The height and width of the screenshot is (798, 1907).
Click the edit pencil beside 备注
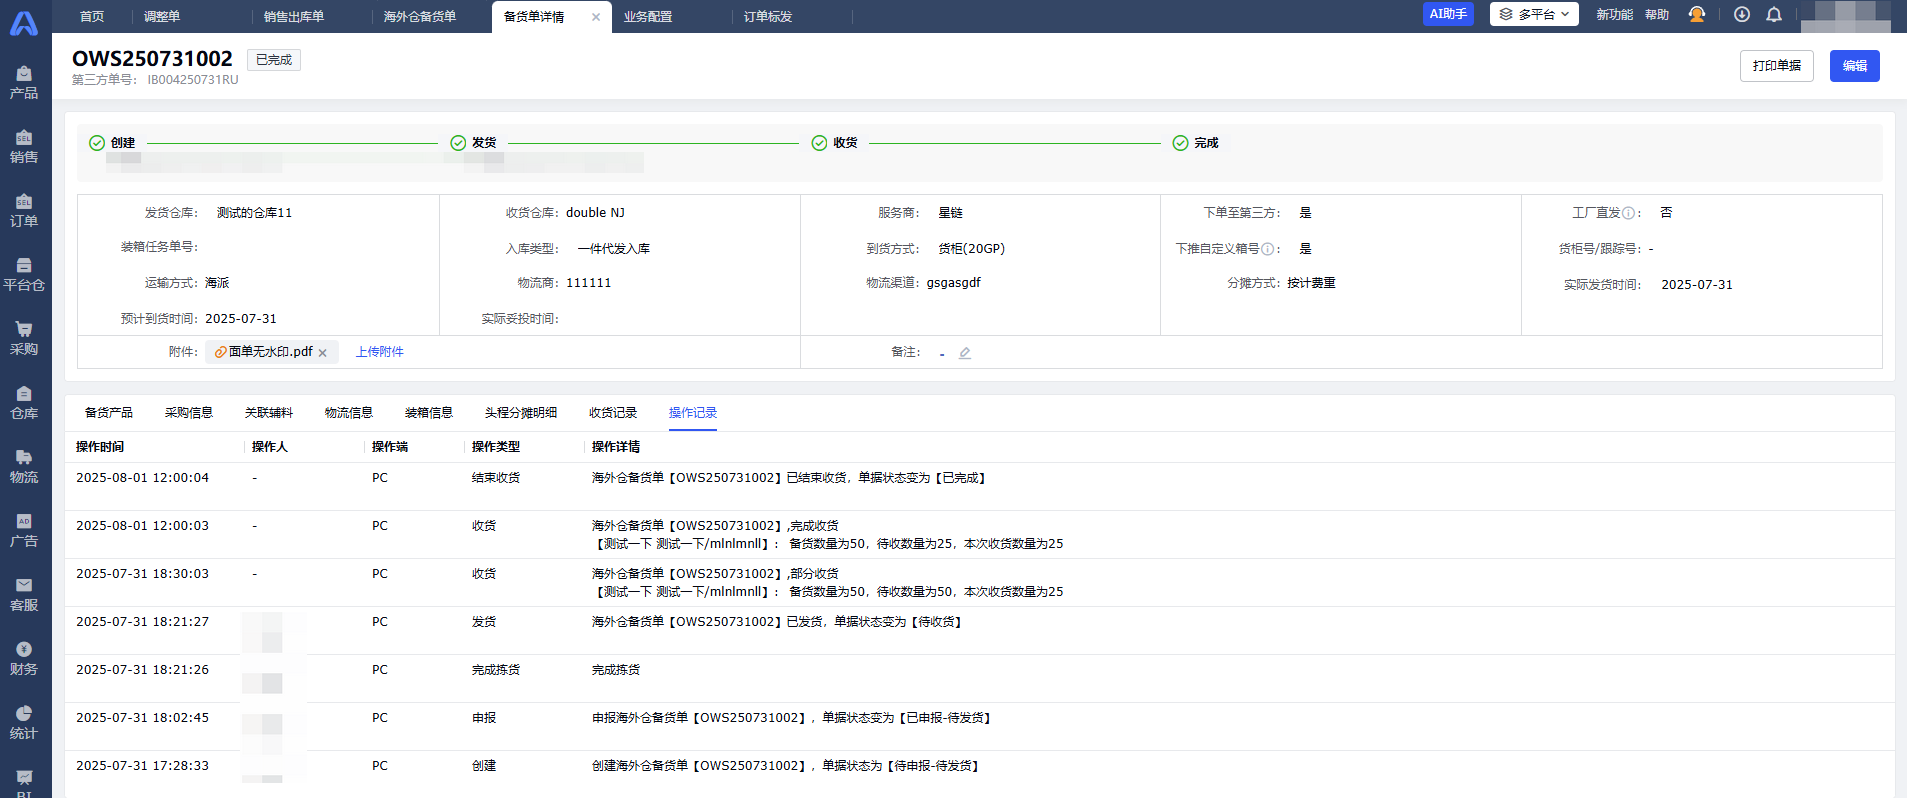tap(965, 353)
